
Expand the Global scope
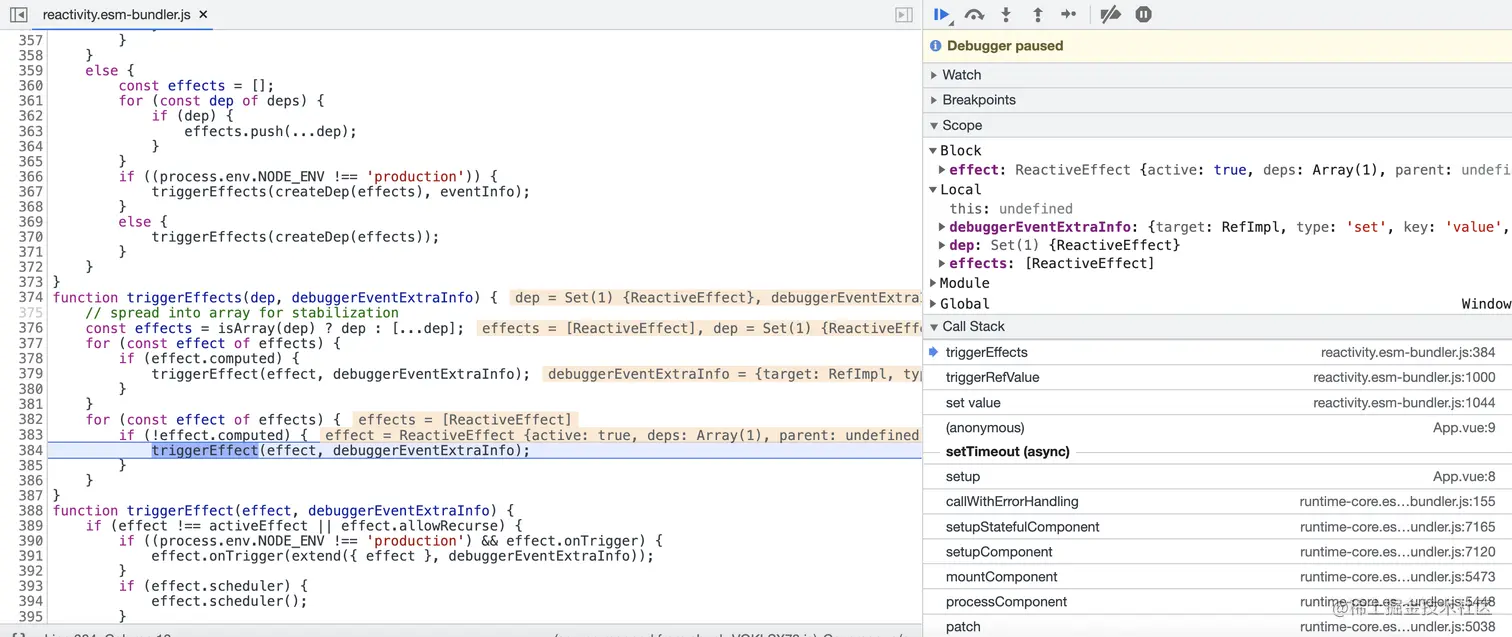pyautogui.click(x=933, y=304)
